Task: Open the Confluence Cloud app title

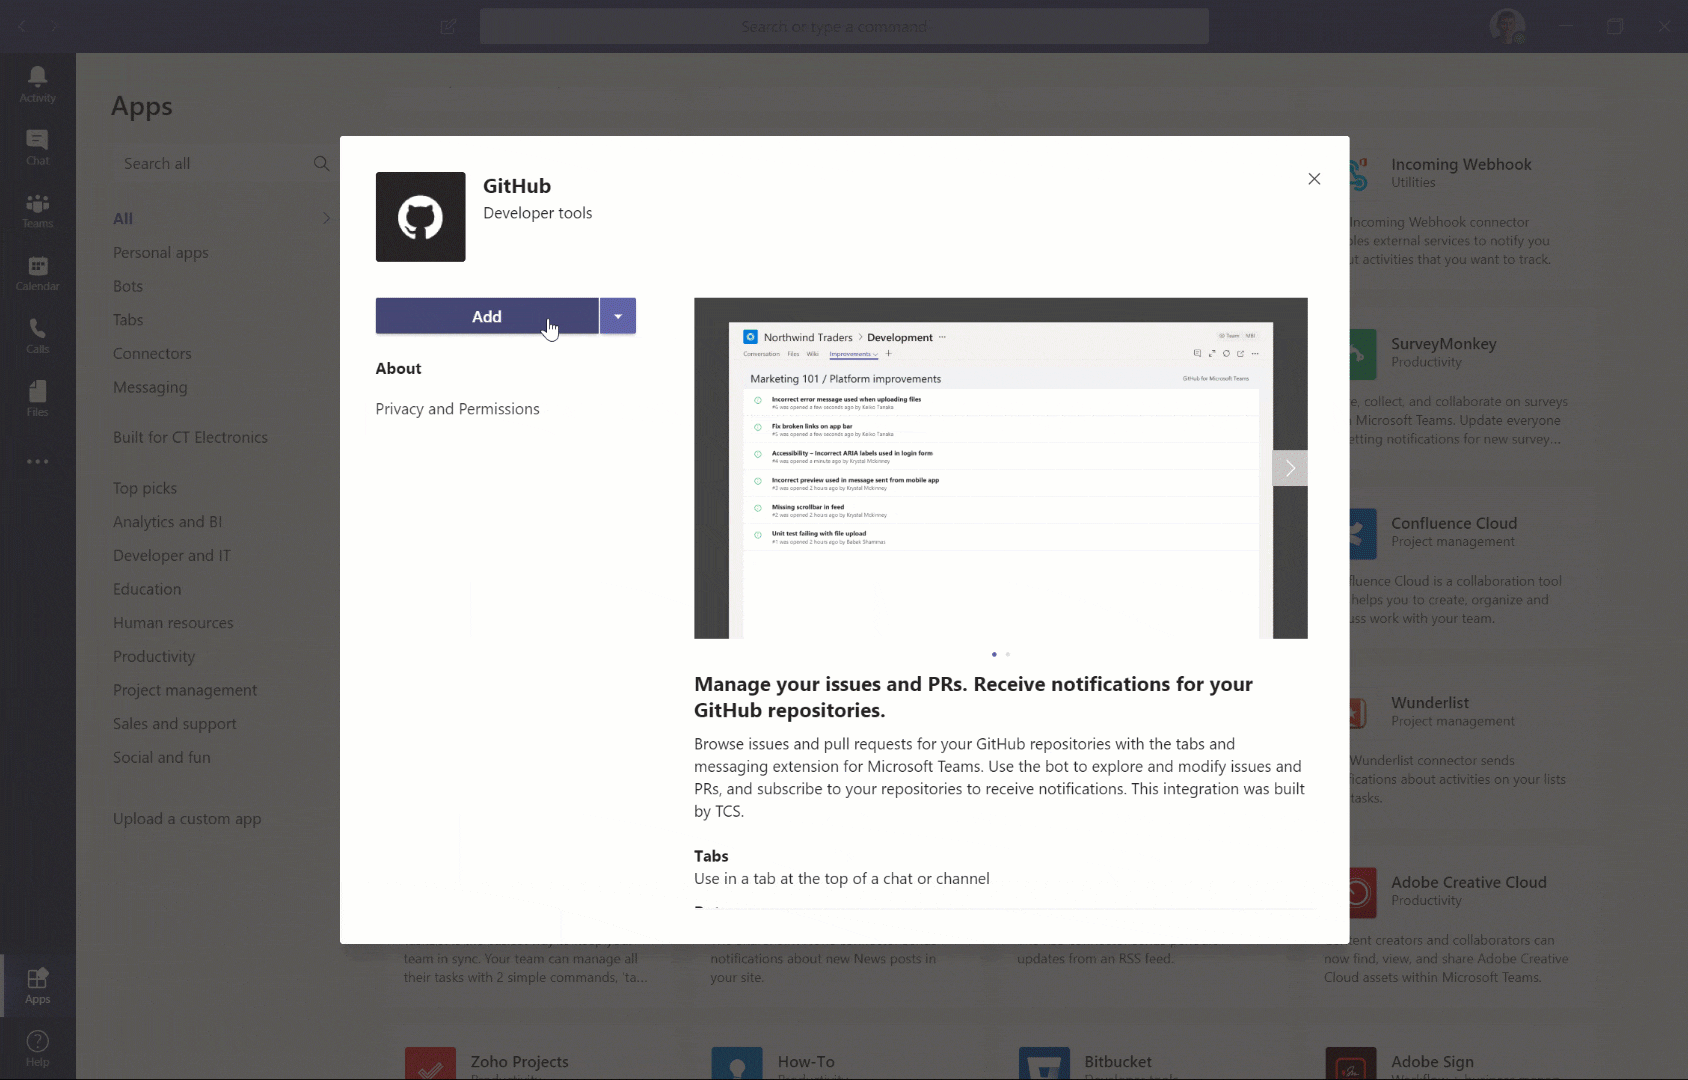Action: 1454,523
